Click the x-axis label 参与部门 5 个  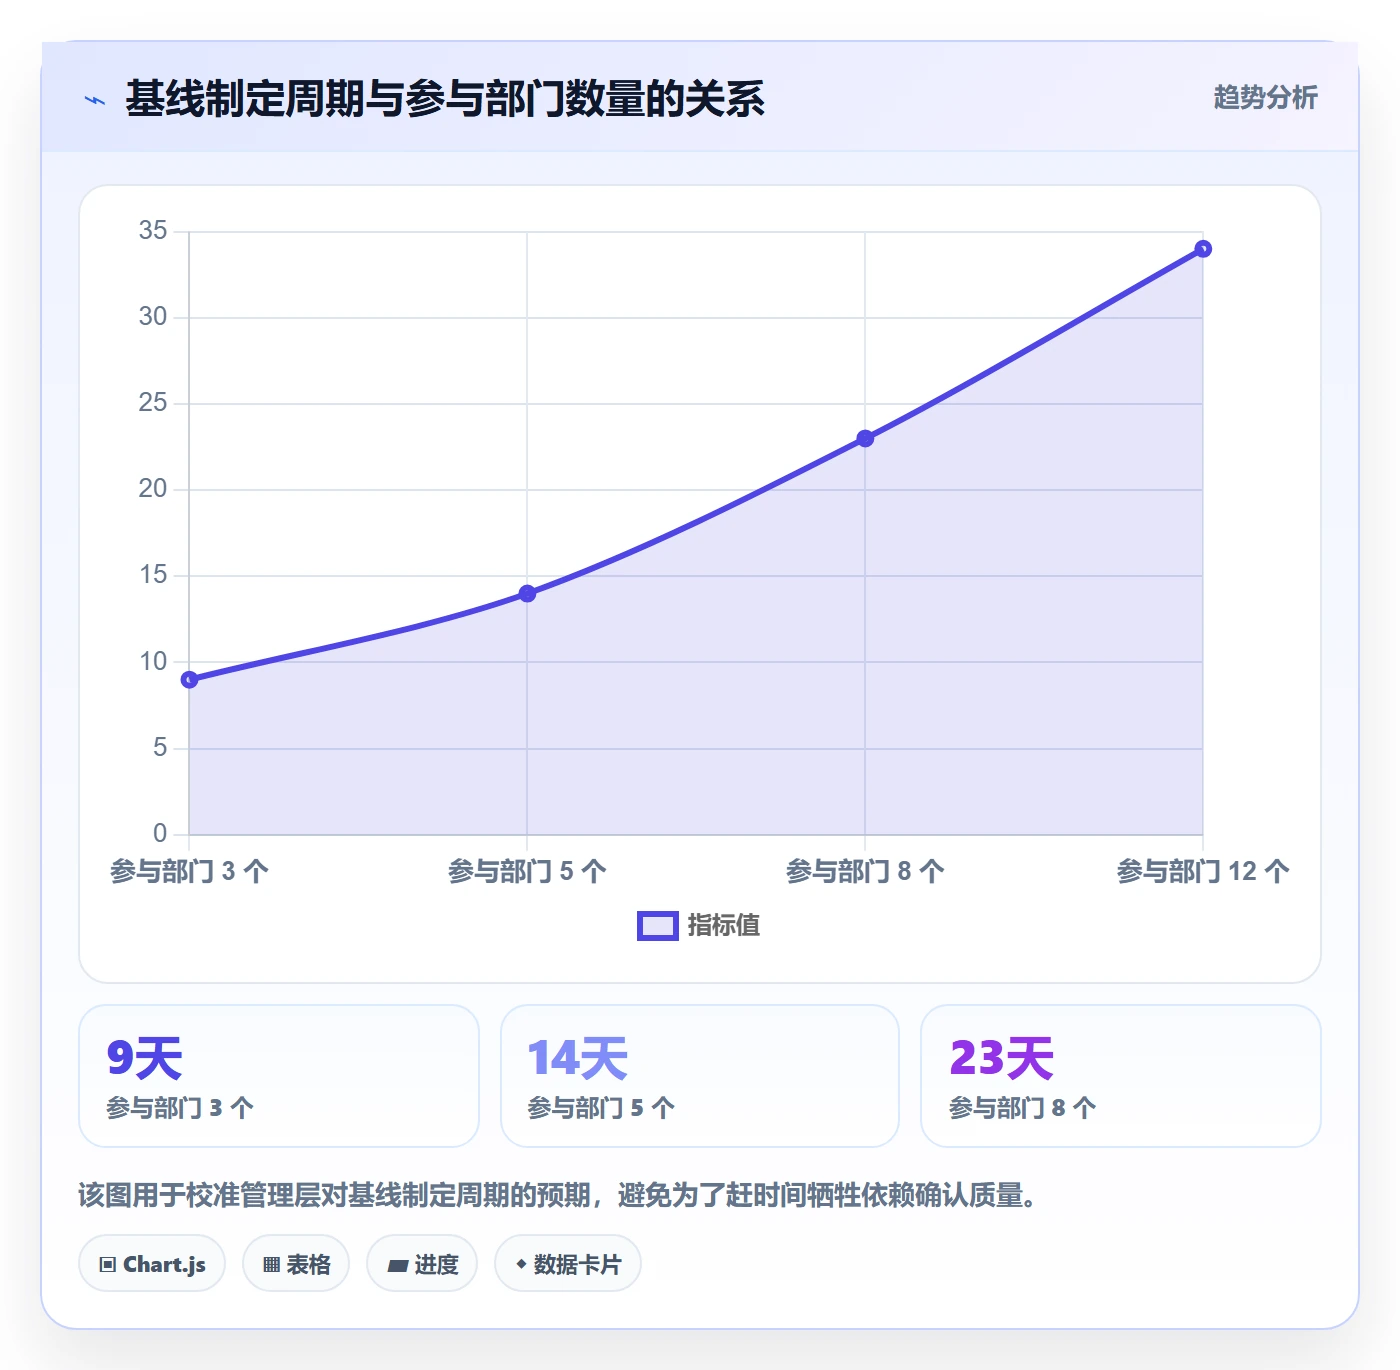tap(527, 871)
